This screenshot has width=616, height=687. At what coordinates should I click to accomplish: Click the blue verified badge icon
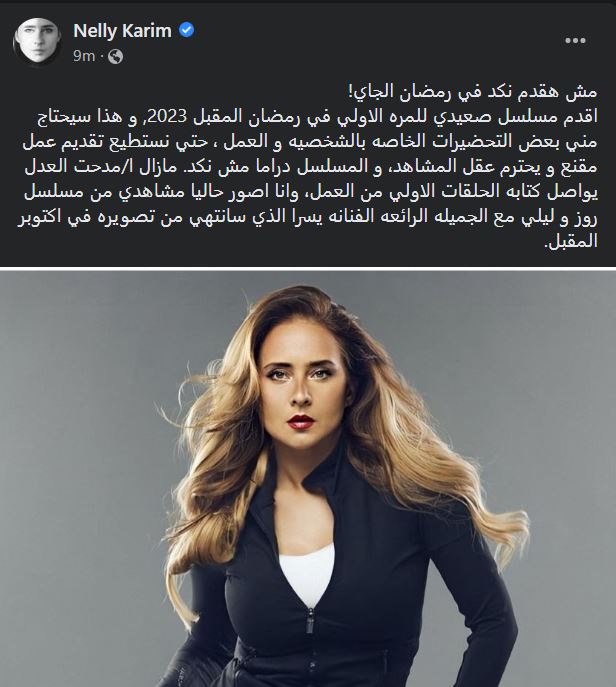pos(187,30)
